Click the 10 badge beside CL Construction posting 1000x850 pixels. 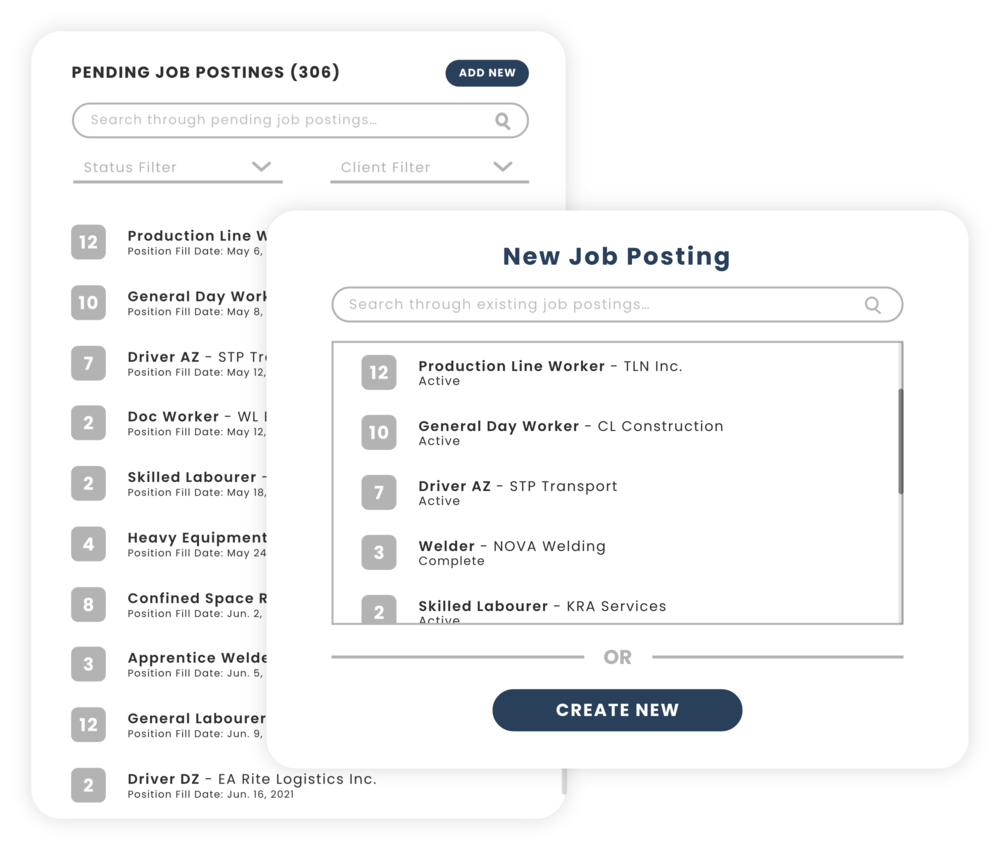379,432
